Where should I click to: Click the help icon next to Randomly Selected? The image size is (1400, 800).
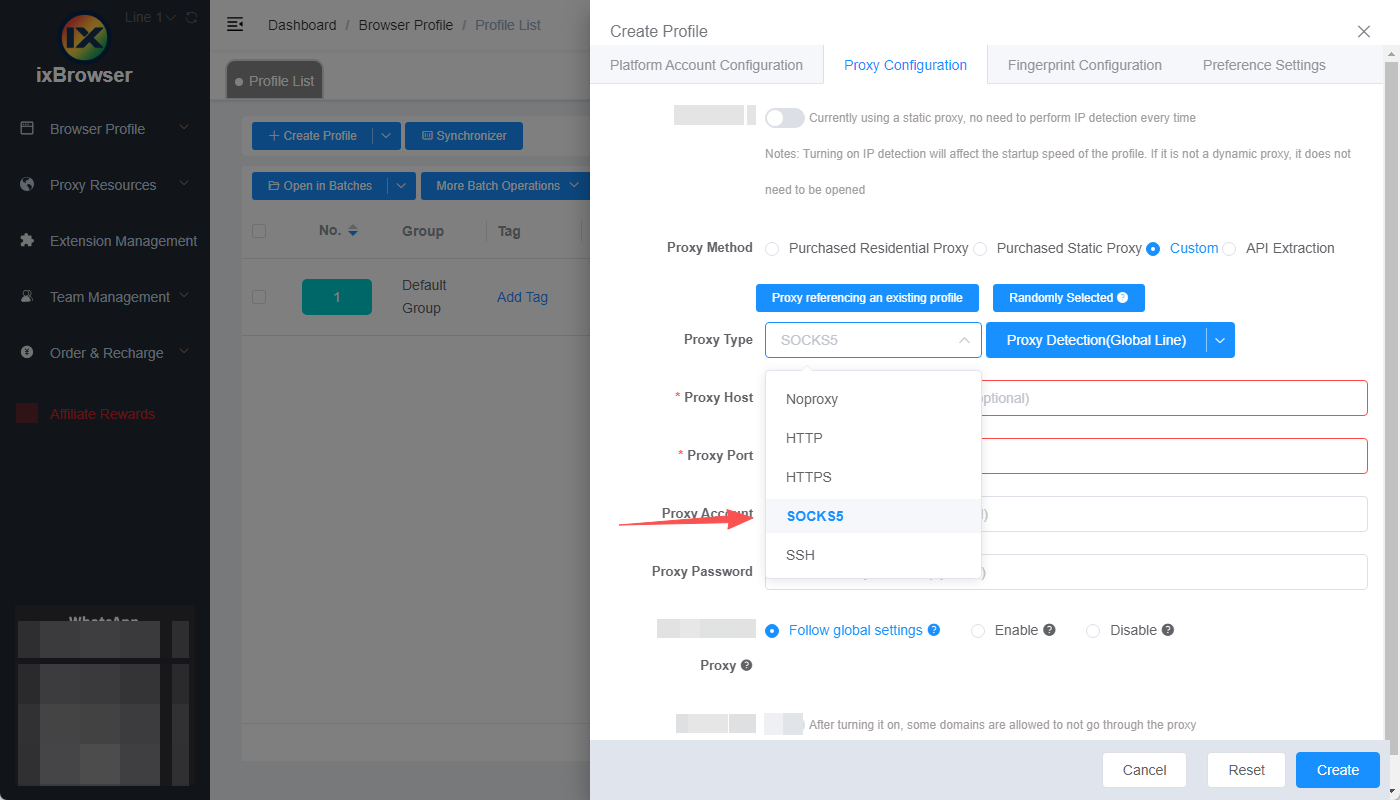pyautogui.click(x=1122, y=298)
